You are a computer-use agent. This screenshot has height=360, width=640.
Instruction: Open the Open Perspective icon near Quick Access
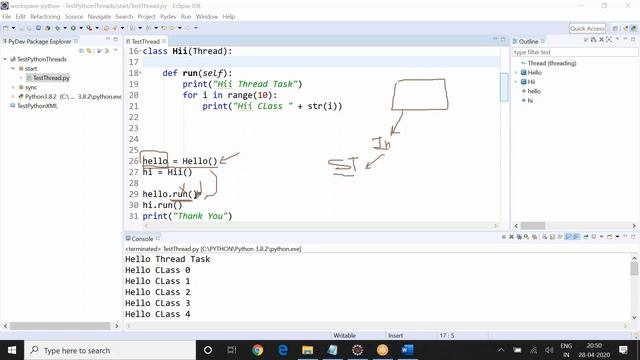tap(615, 28)
